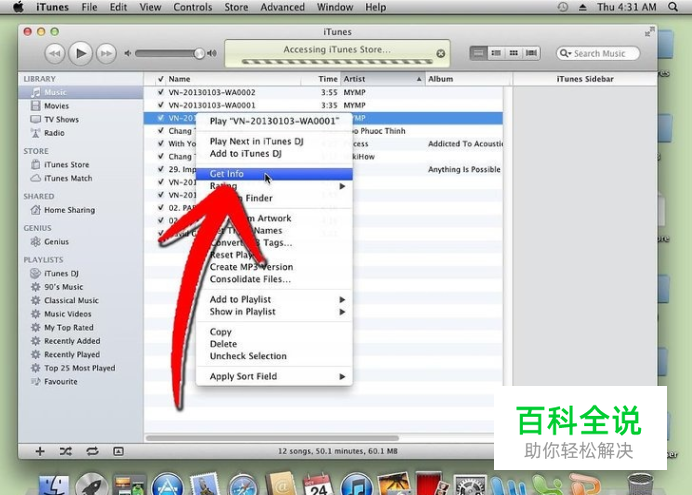Click the Play button in iTunes toolbar
This screenshot has width=692, height=495.
(x=80, y=53)
